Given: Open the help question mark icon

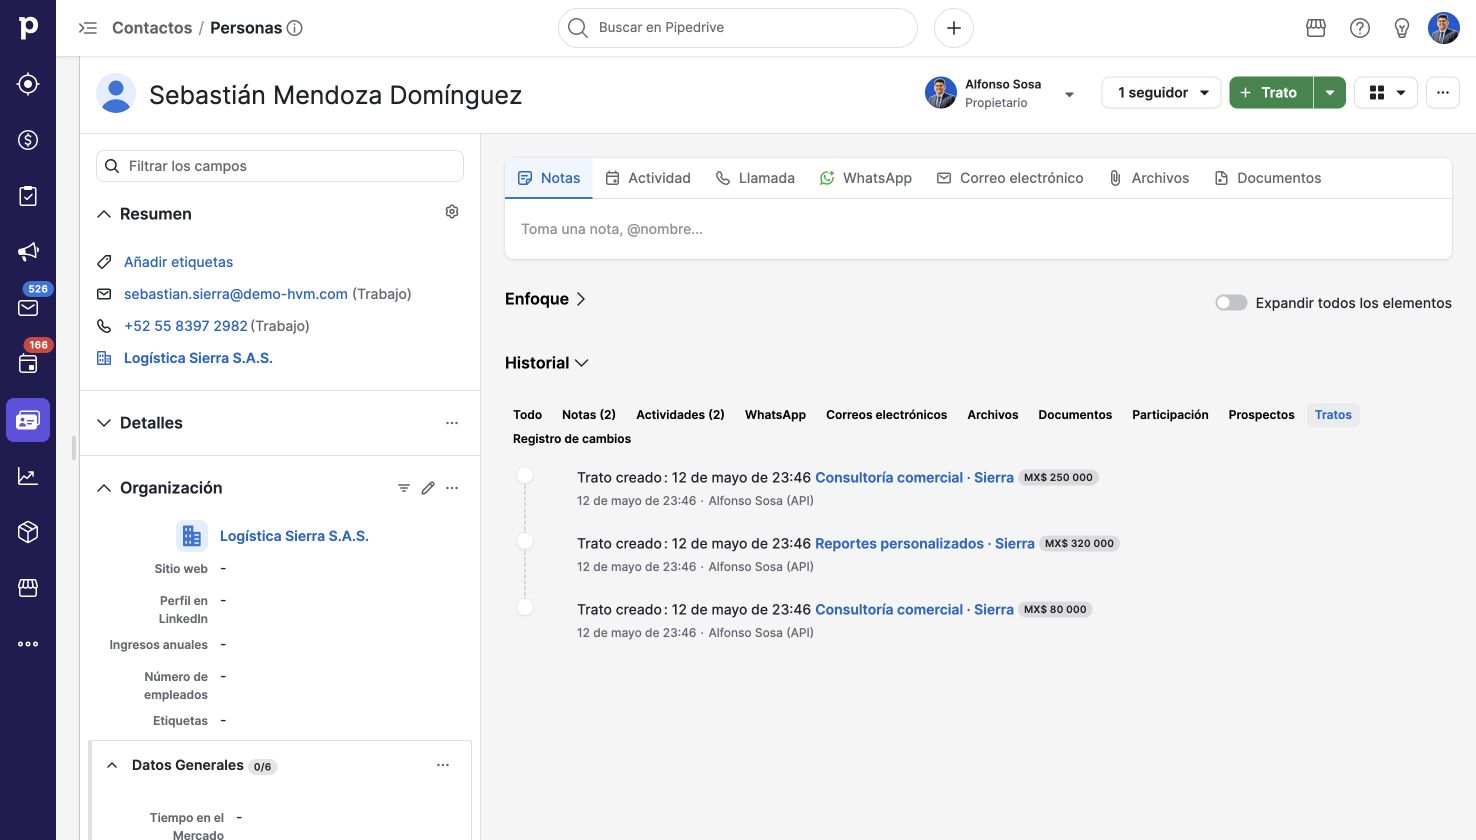Looking at the screenshot, I should (1360, 28).
